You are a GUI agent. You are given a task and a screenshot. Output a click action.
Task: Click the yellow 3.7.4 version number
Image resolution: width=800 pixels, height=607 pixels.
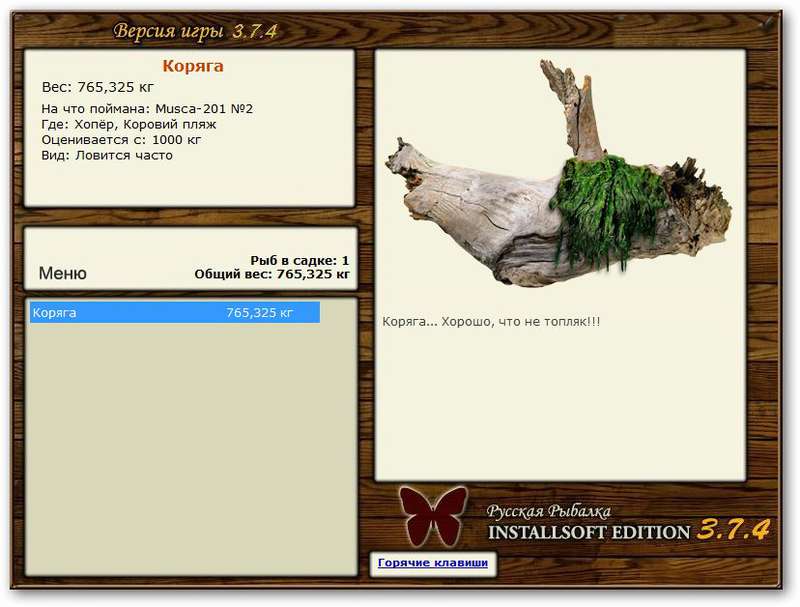(733, 529)
